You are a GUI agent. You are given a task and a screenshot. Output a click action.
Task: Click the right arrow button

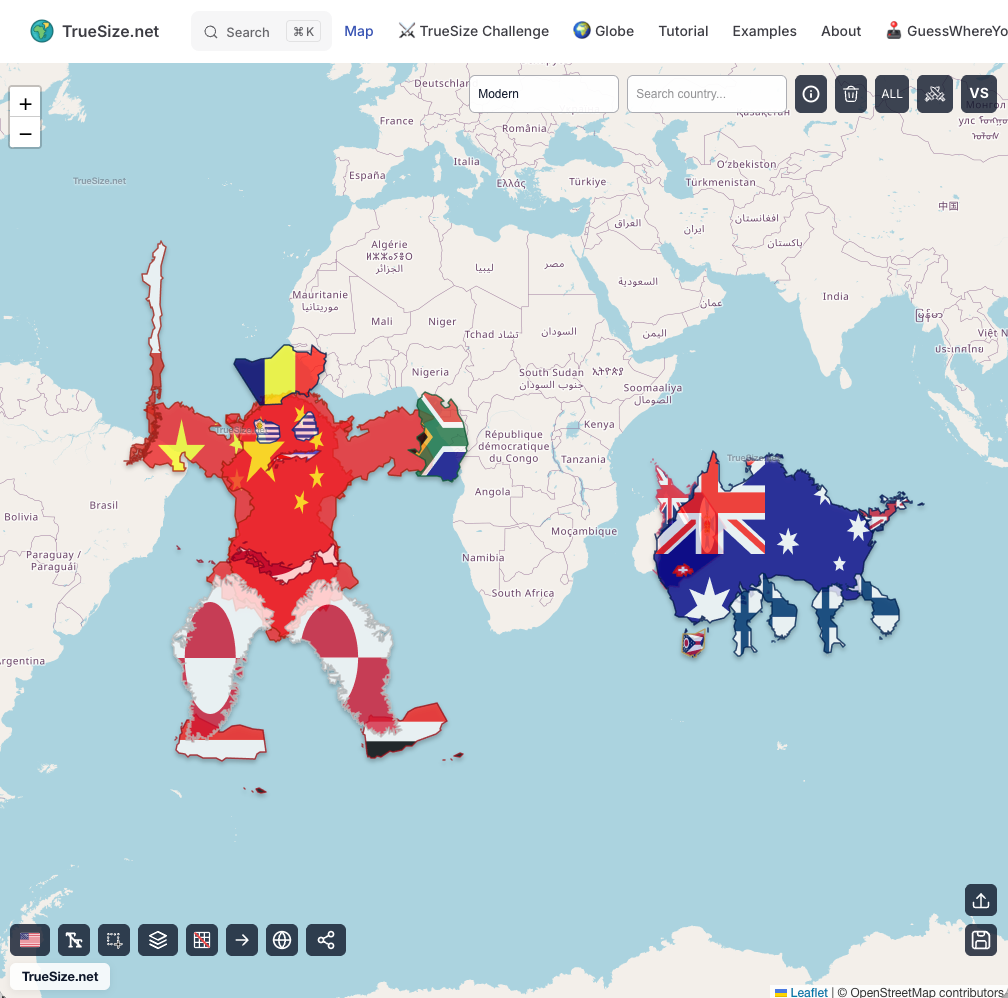point(242,940)
